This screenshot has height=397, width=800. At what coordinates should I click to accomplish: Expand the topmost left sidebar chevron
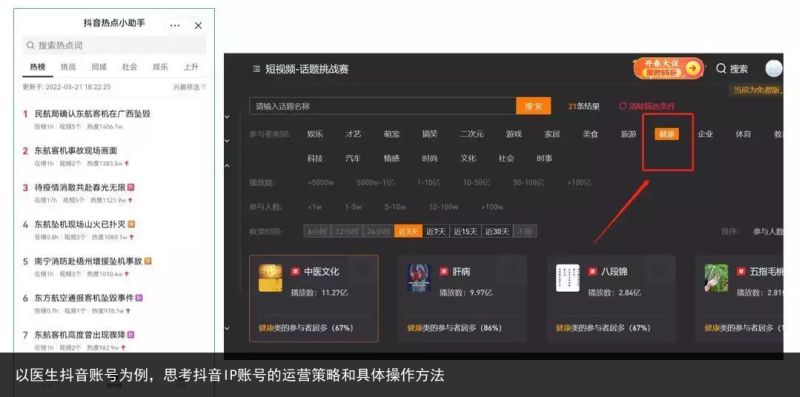pos(227,116)
